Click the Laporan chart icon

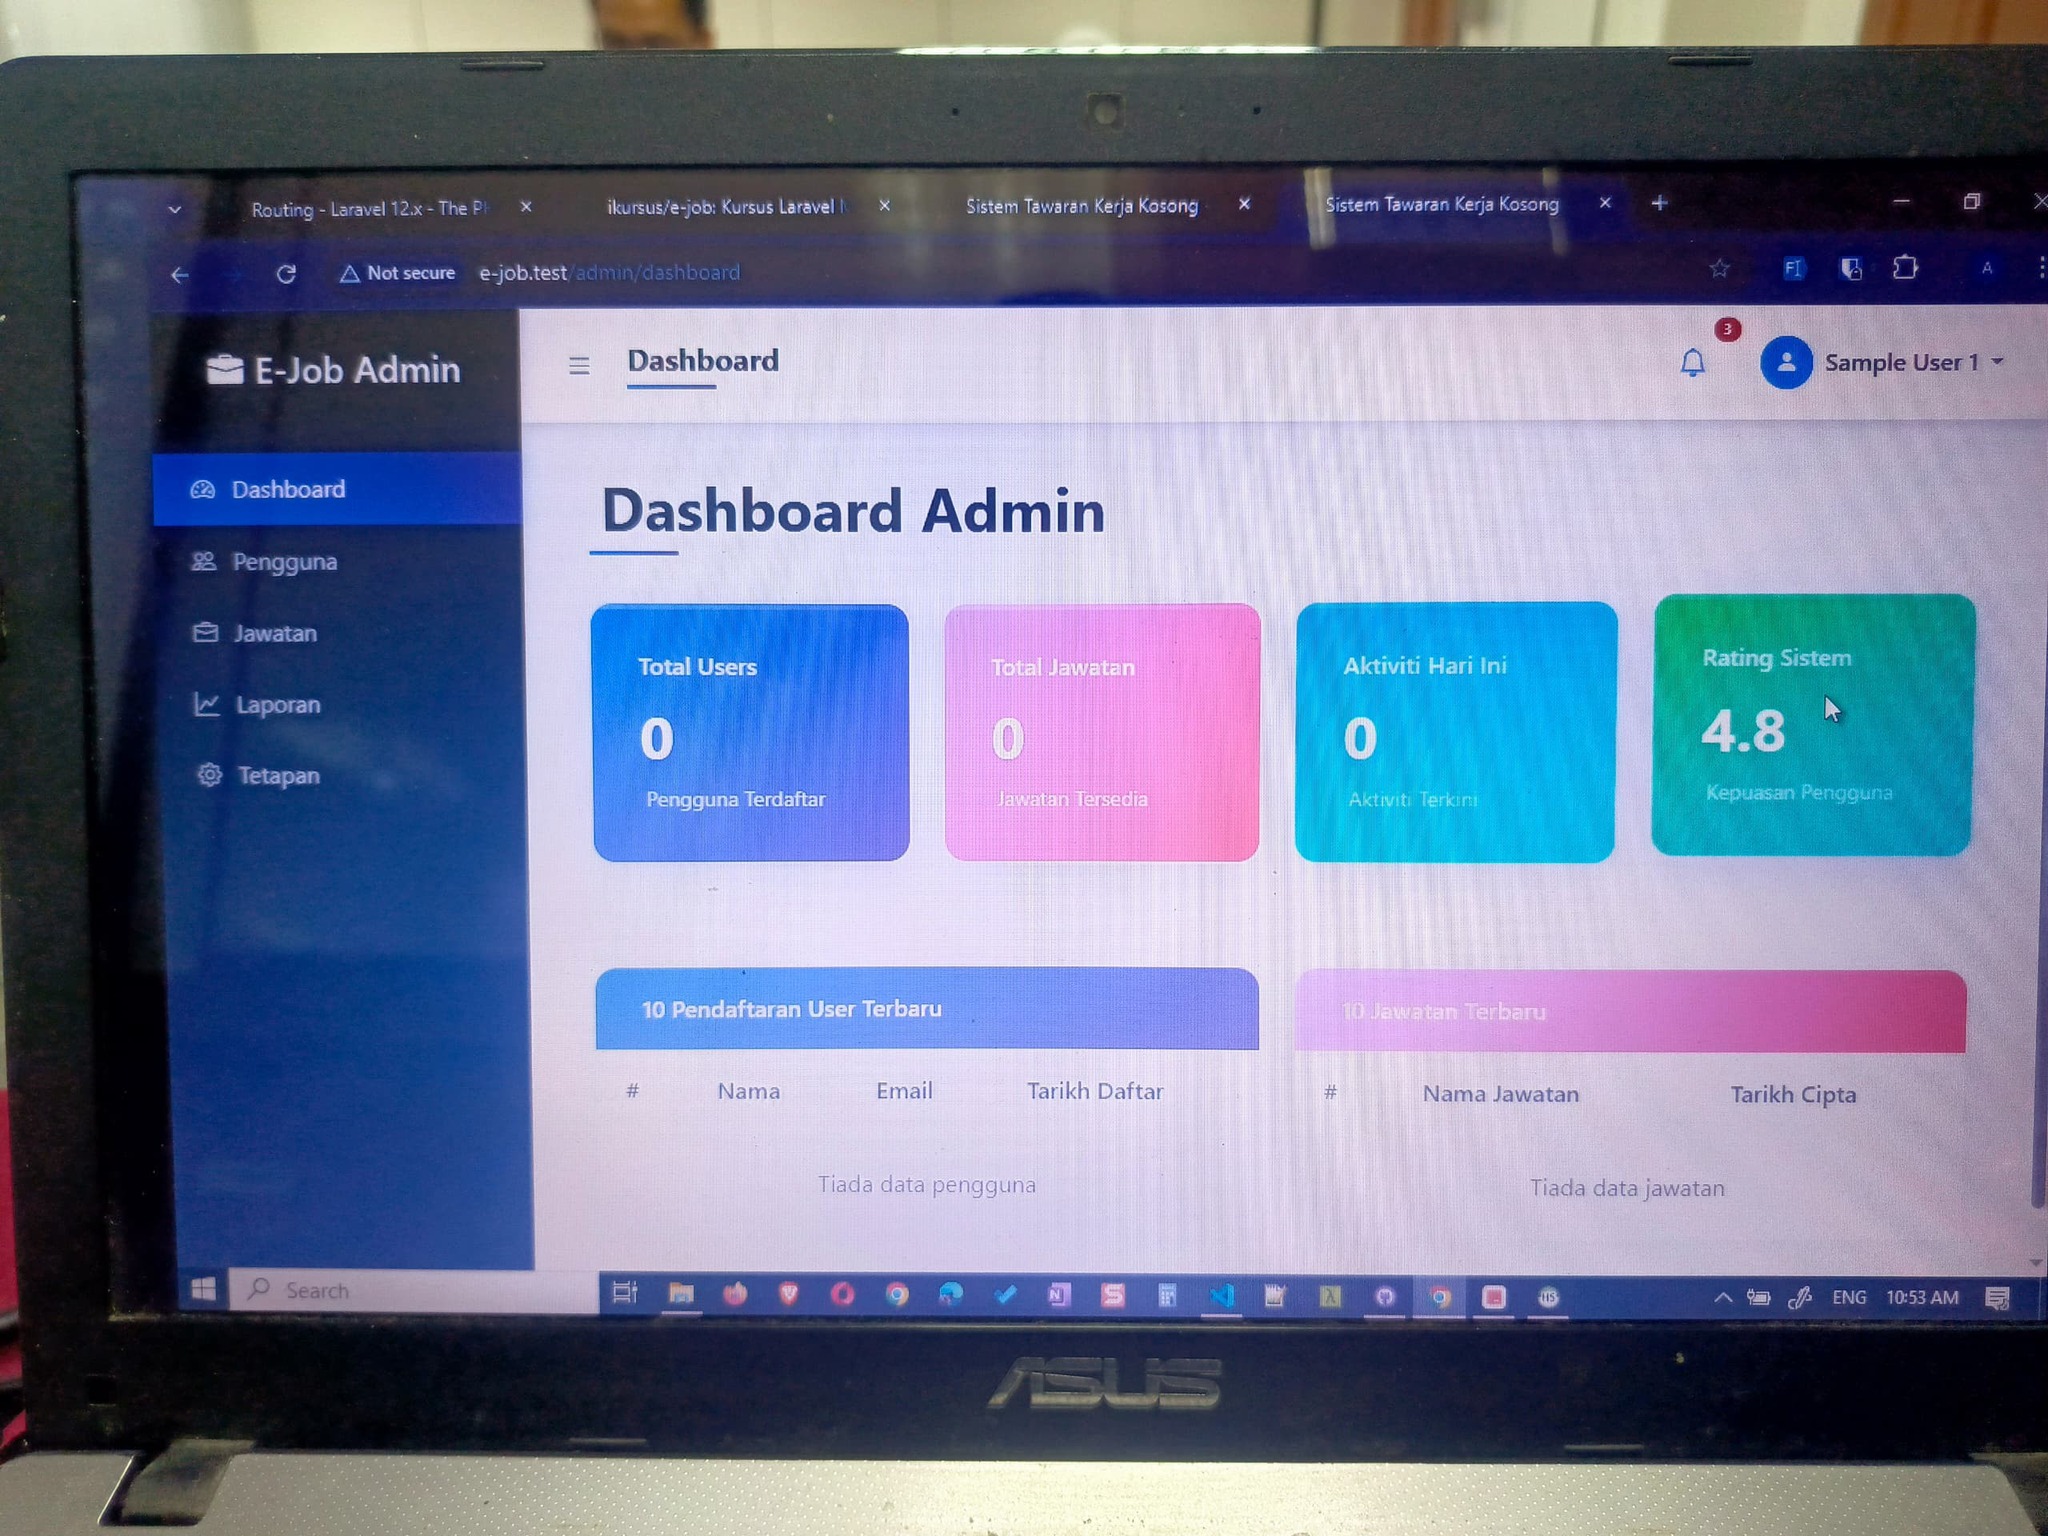point(207,705)
